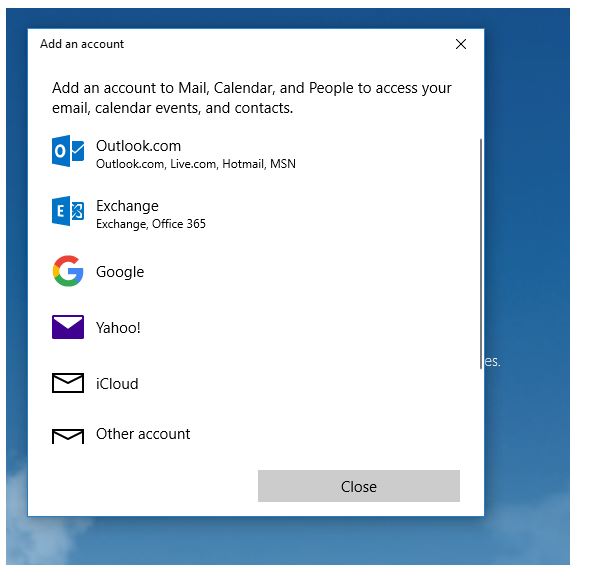Click the Outlook.com envelope icon
Screen dimensions: 593x581
point(68,151)
